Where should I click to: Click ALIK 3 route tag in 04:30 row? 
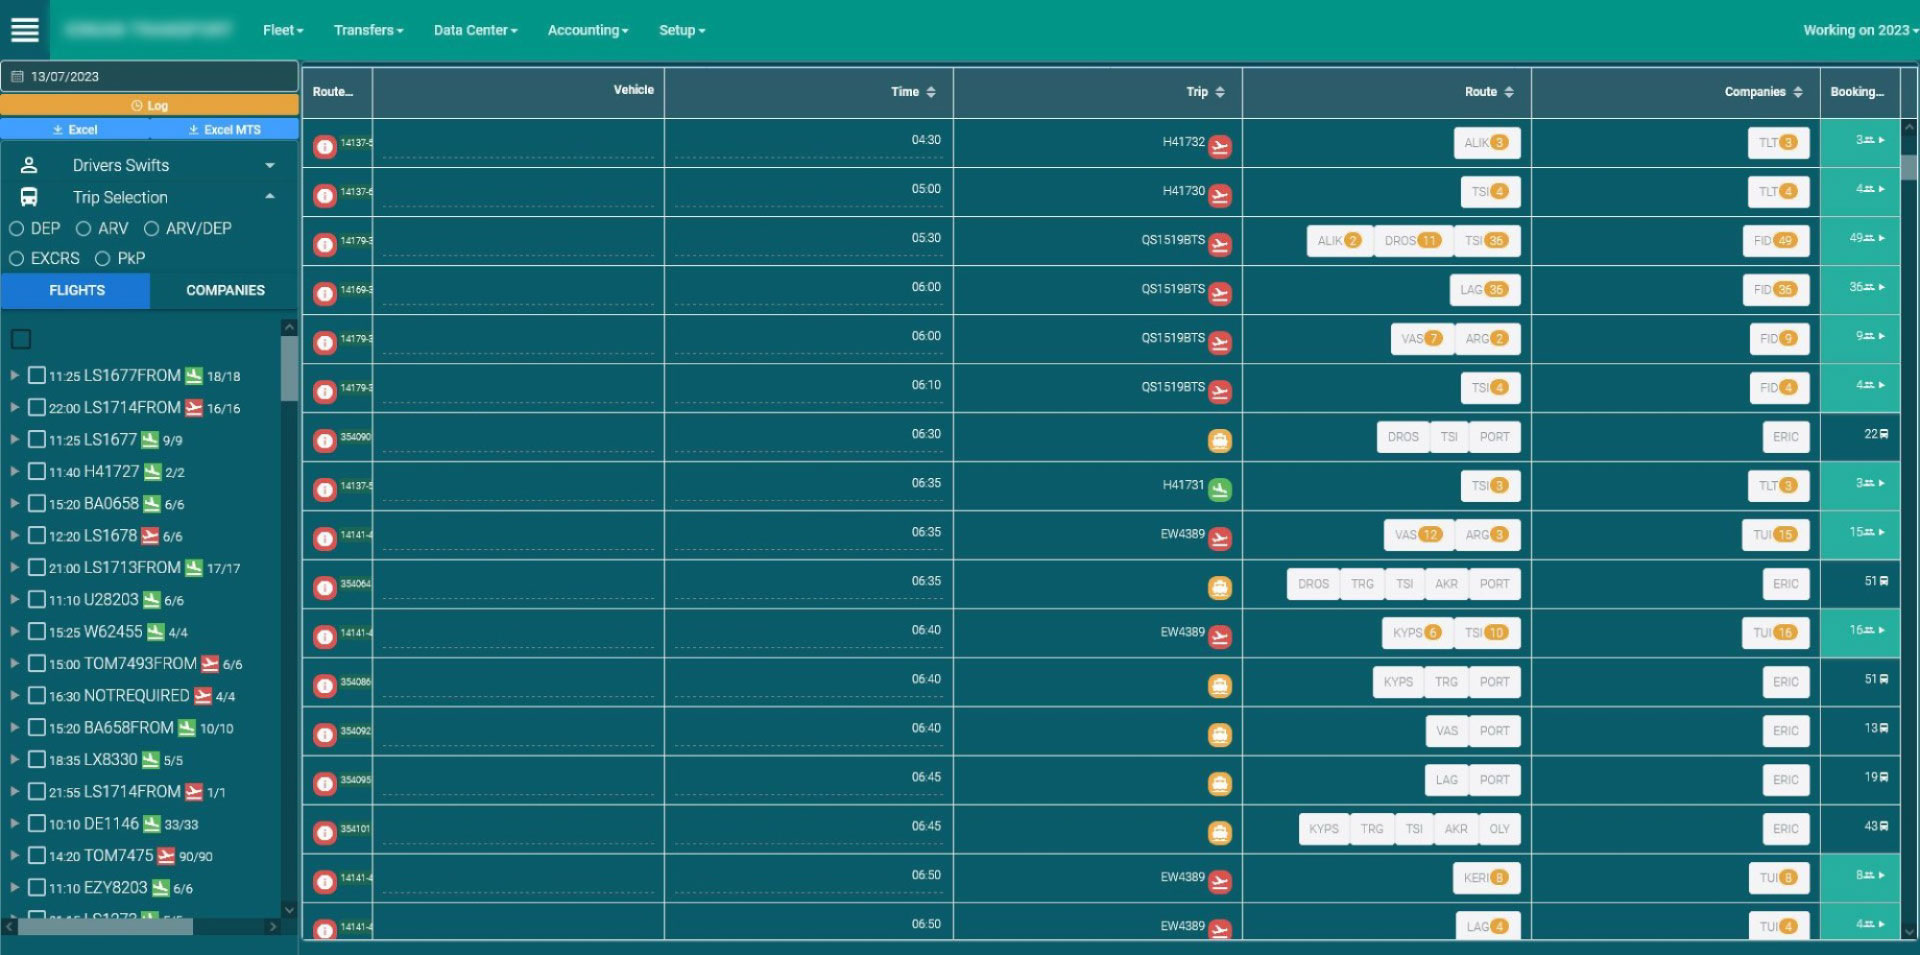pyautogui.click(x=1486, y=143)
